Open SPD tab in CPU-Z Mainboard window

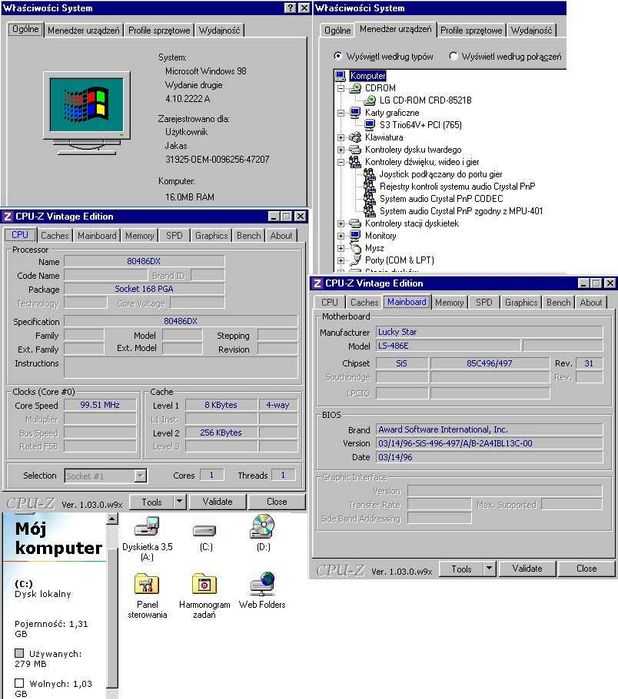(484, 302)
